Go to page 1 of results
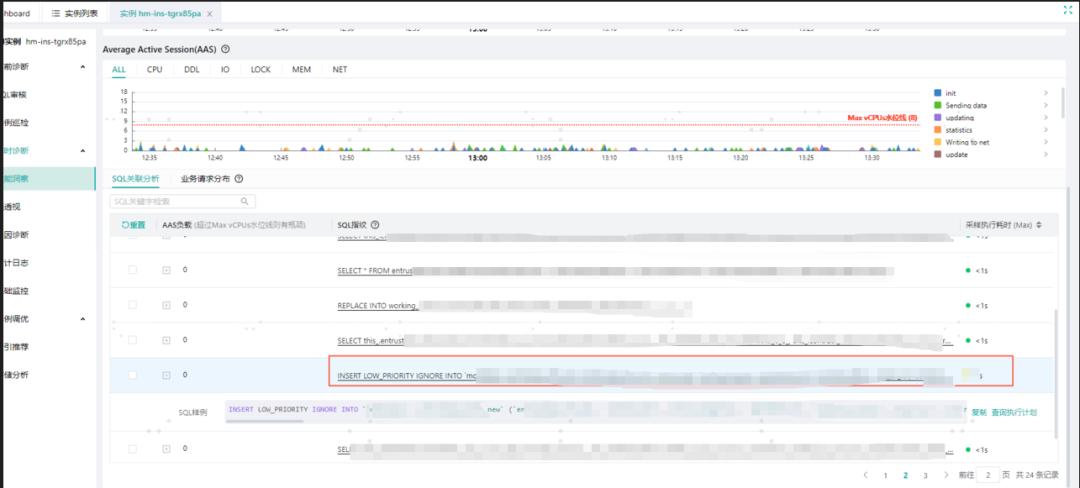 click(886, 475)
